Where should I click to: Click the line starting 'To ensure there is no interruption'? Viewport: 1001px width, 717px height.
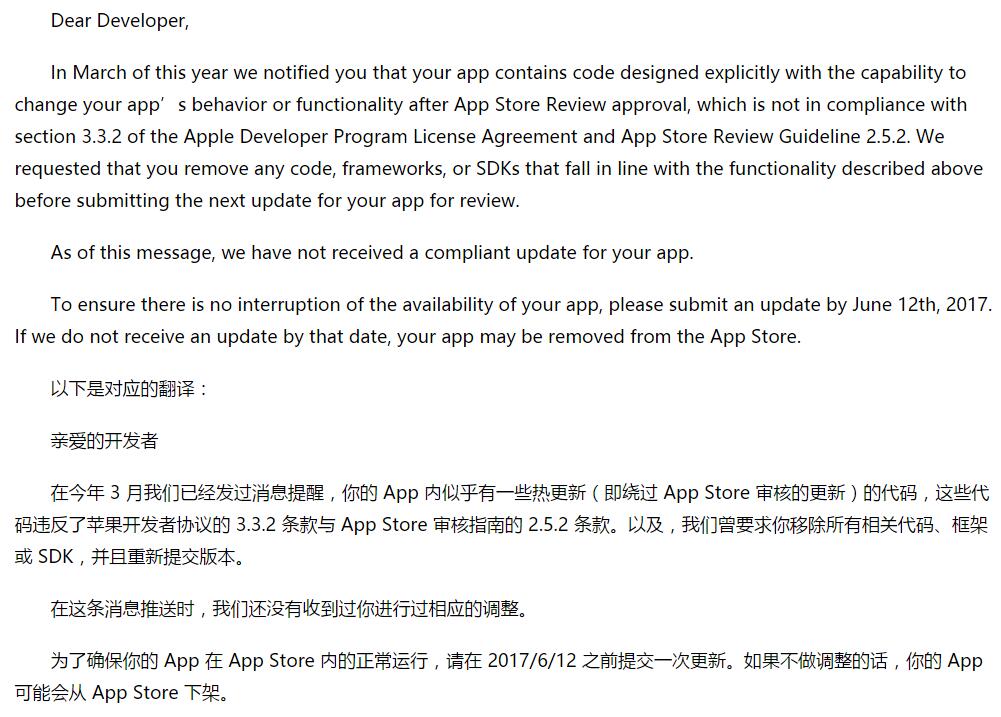pyautogui.click(x=520, y=305)
